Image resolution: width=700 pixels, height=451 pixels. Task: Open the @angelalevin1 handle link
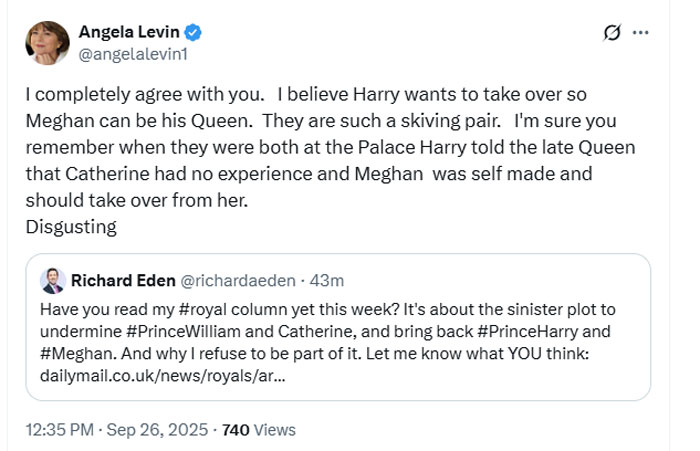[133, 54]
